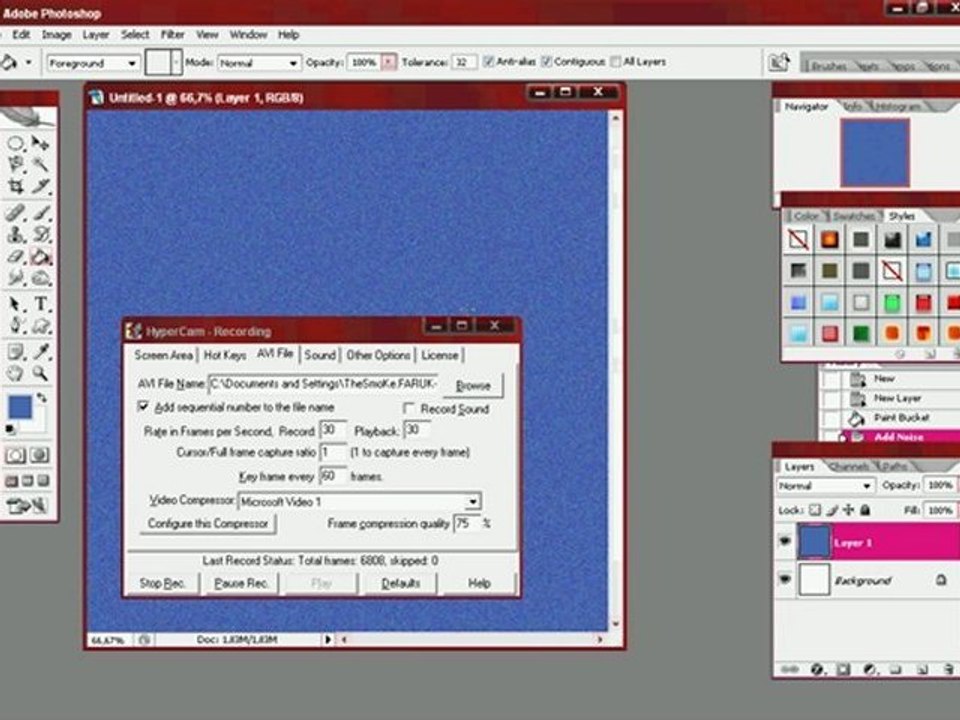Screen dimensions: 960x720
Task: Click the Browse button
Action: pos(473,386)
